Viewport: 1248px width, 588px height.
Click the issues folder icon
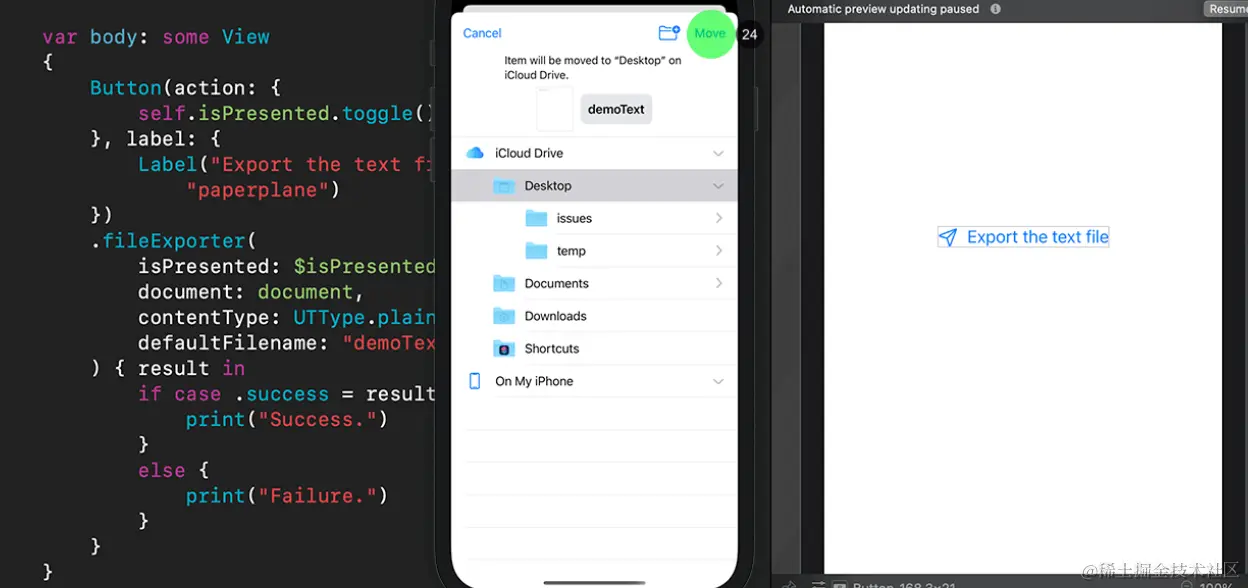click(x=536, y=218)
